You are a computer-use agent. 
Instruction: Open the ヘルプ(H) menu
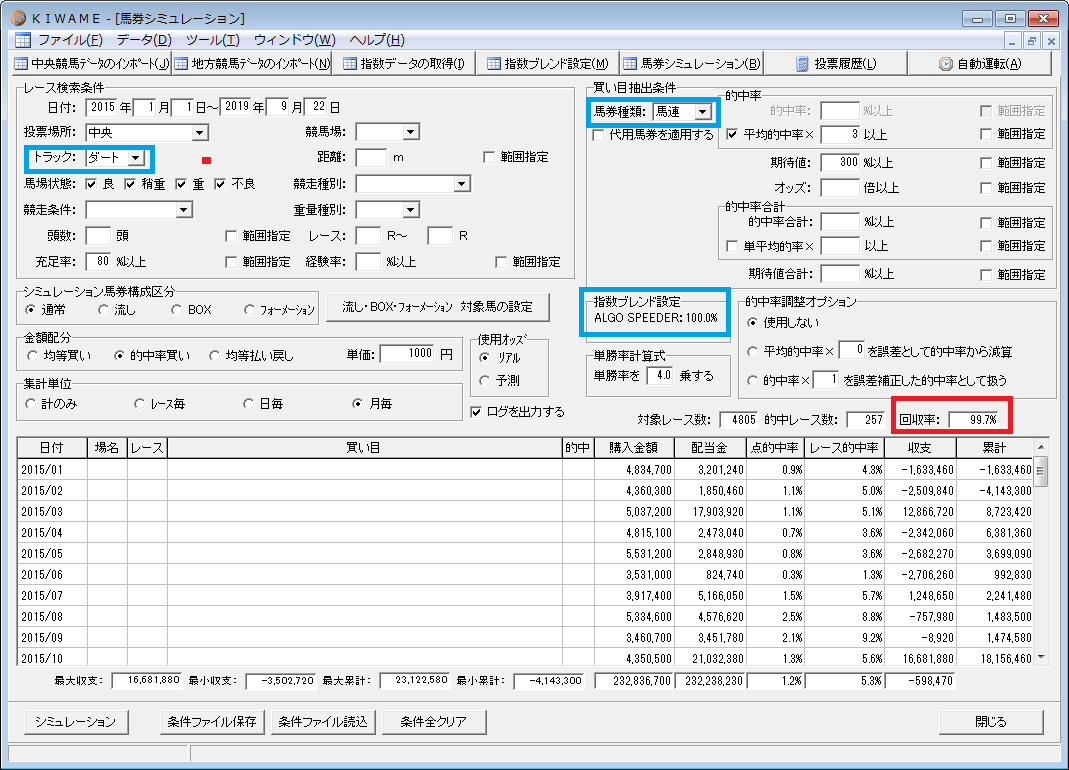[x=377, y=40]
